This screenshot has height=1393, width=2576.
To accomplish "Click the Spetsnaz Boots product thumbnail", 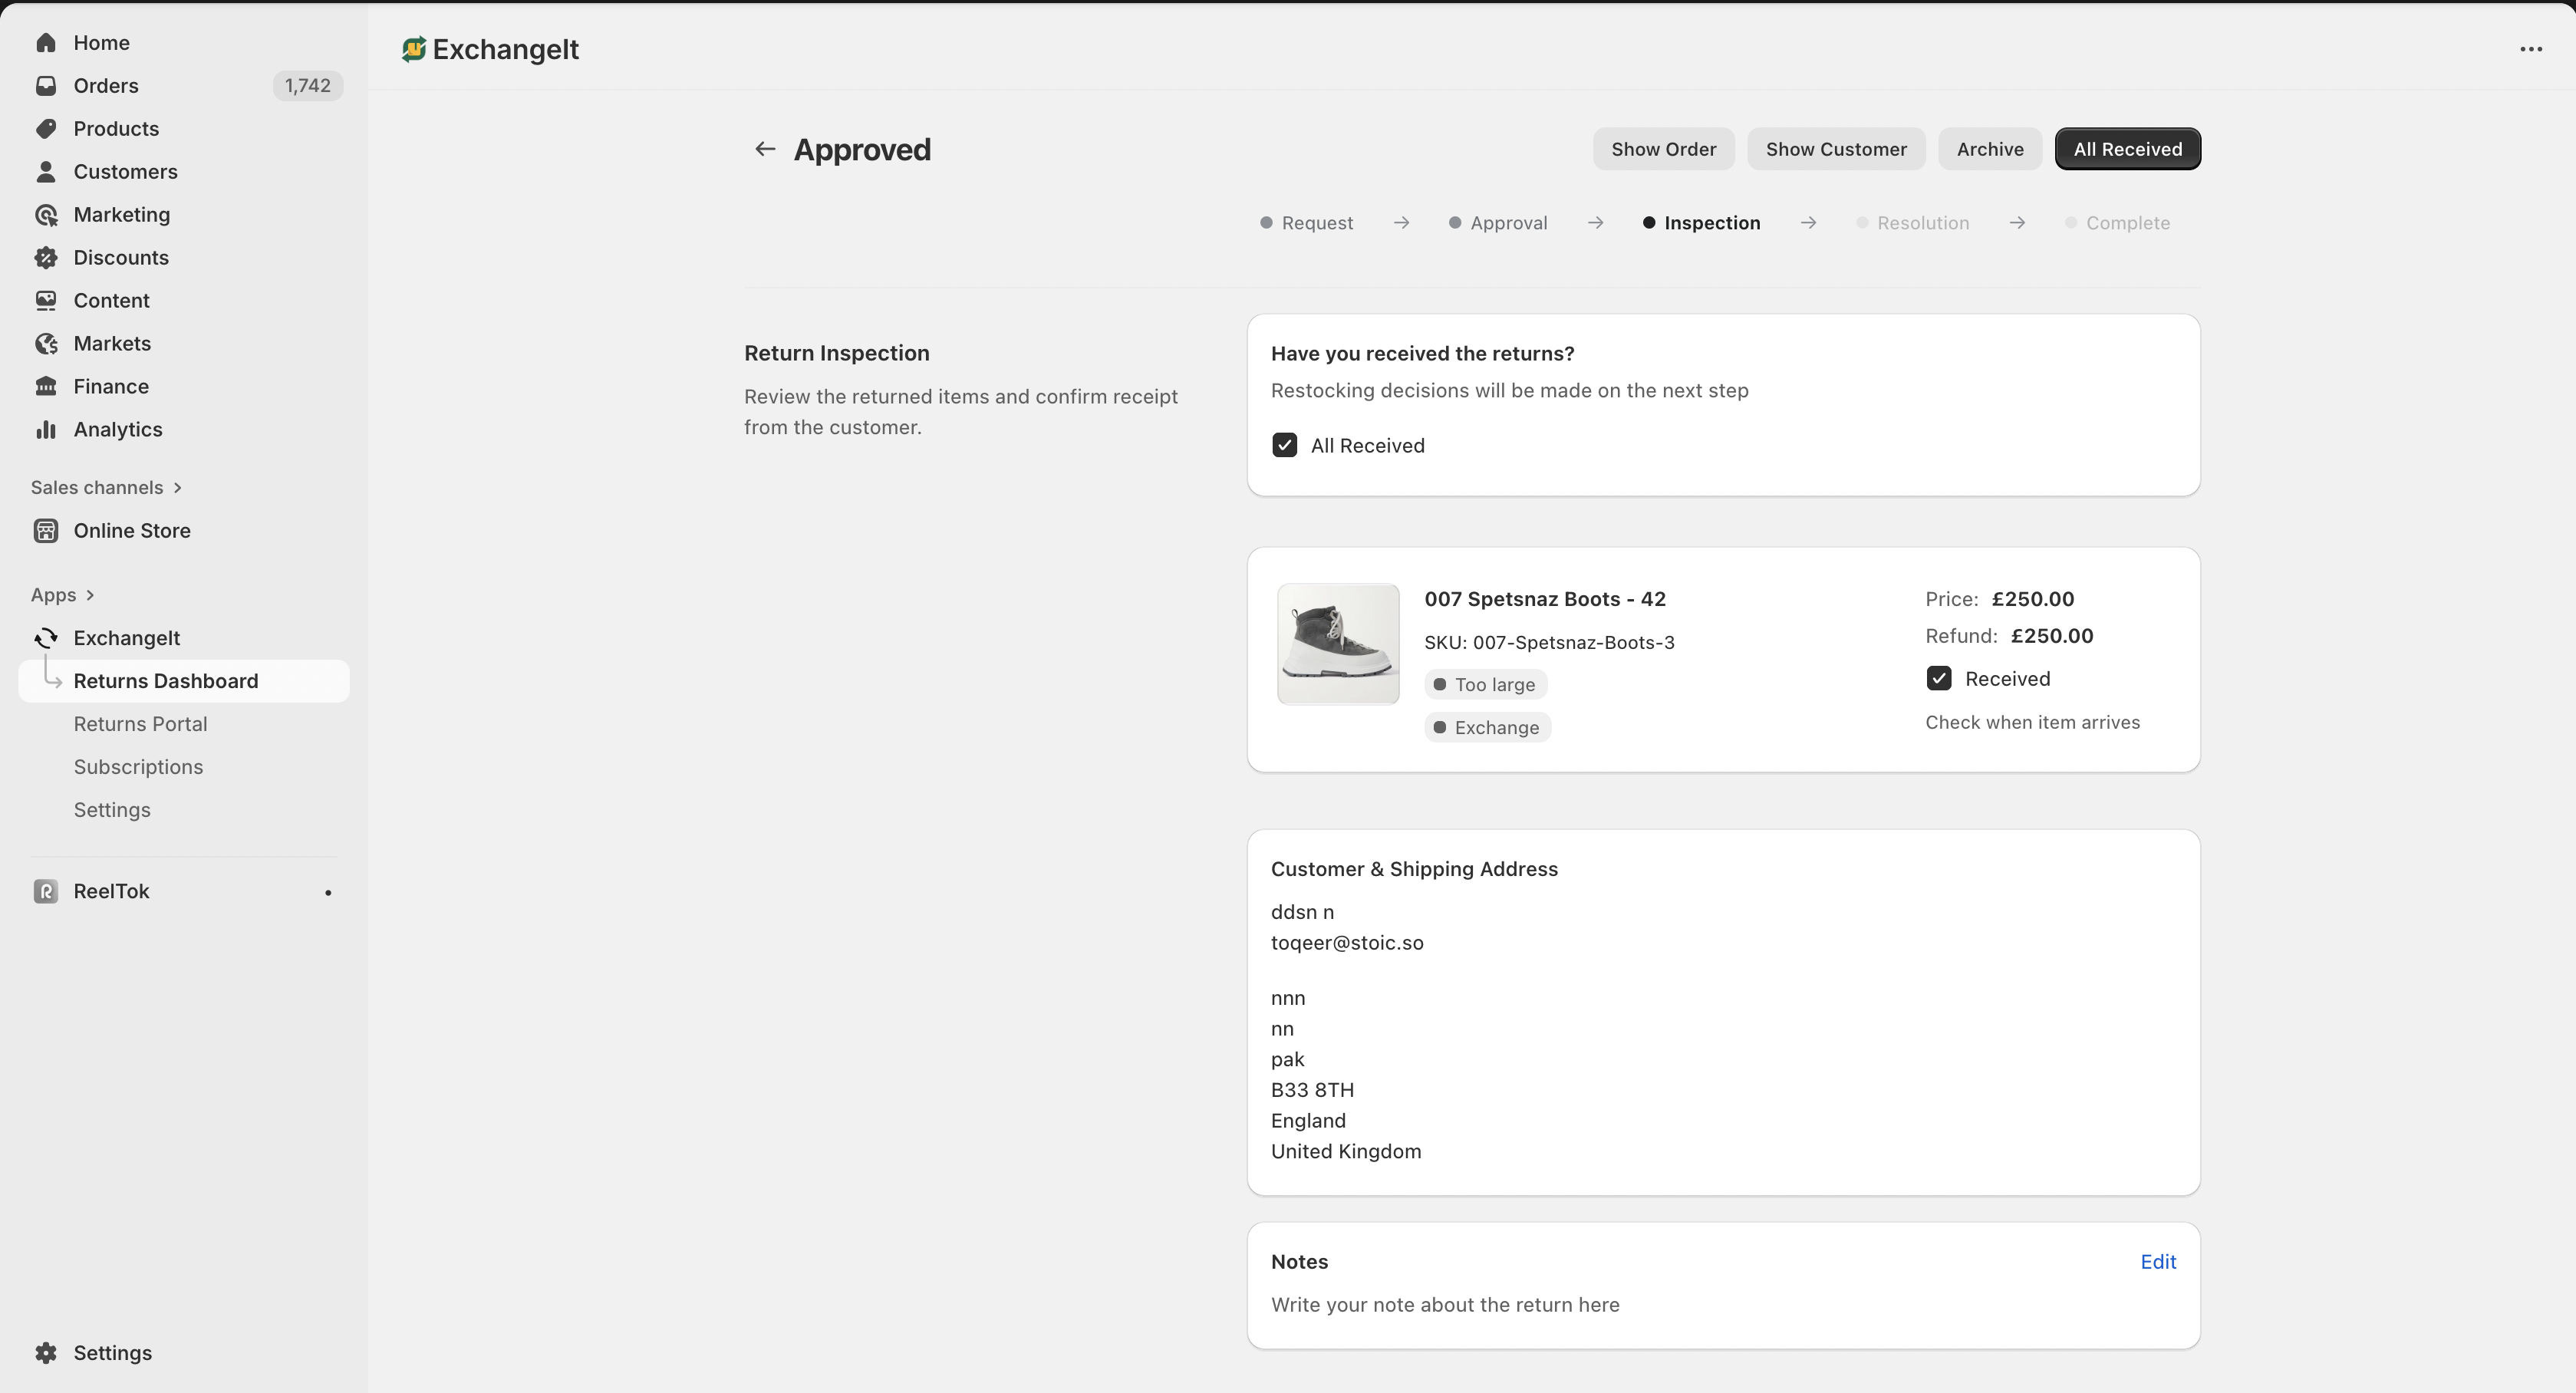I will click(1337, 644).
